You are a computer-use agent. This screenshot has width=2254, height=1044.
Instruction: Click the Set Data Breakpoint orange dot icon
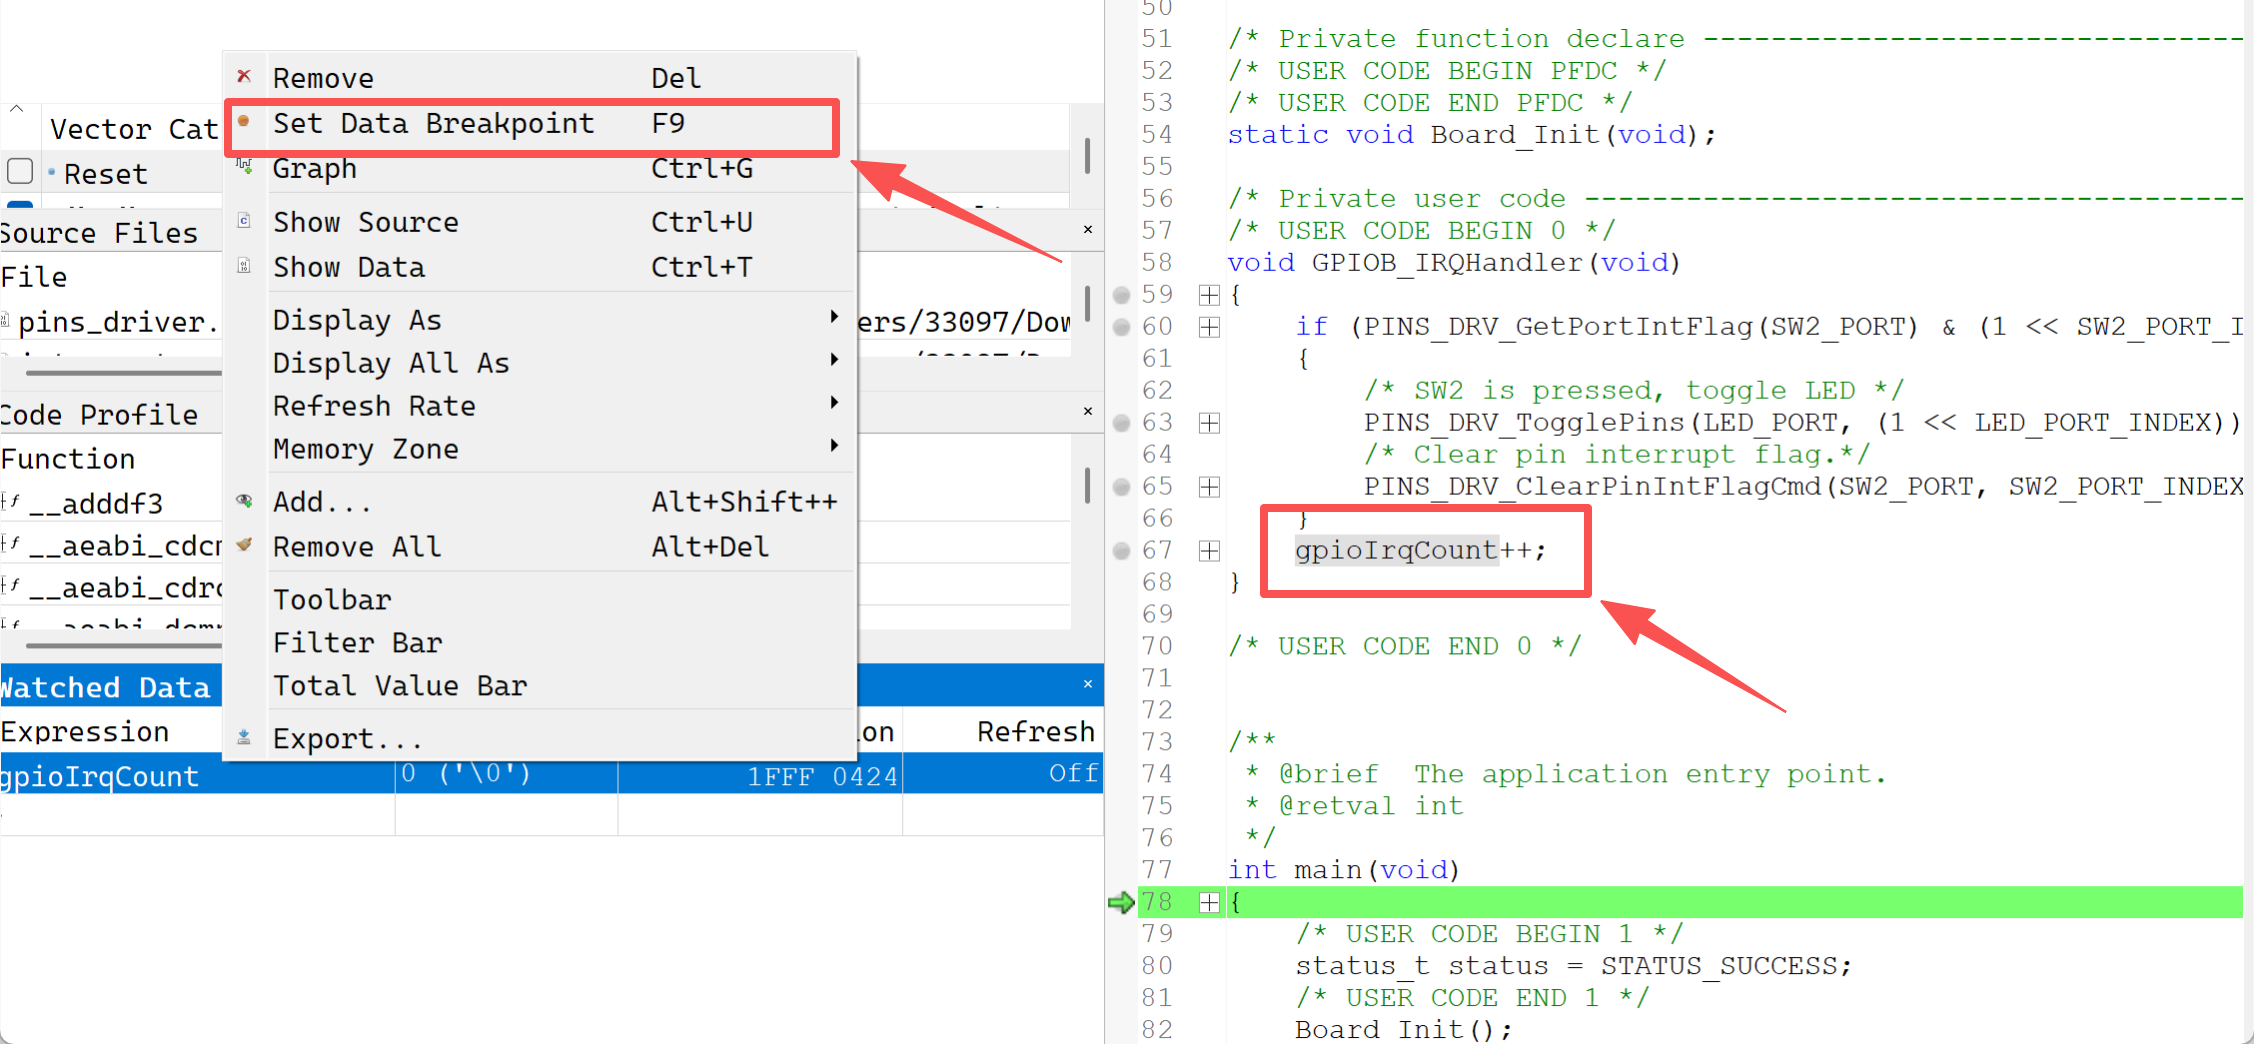click(244, 122)
